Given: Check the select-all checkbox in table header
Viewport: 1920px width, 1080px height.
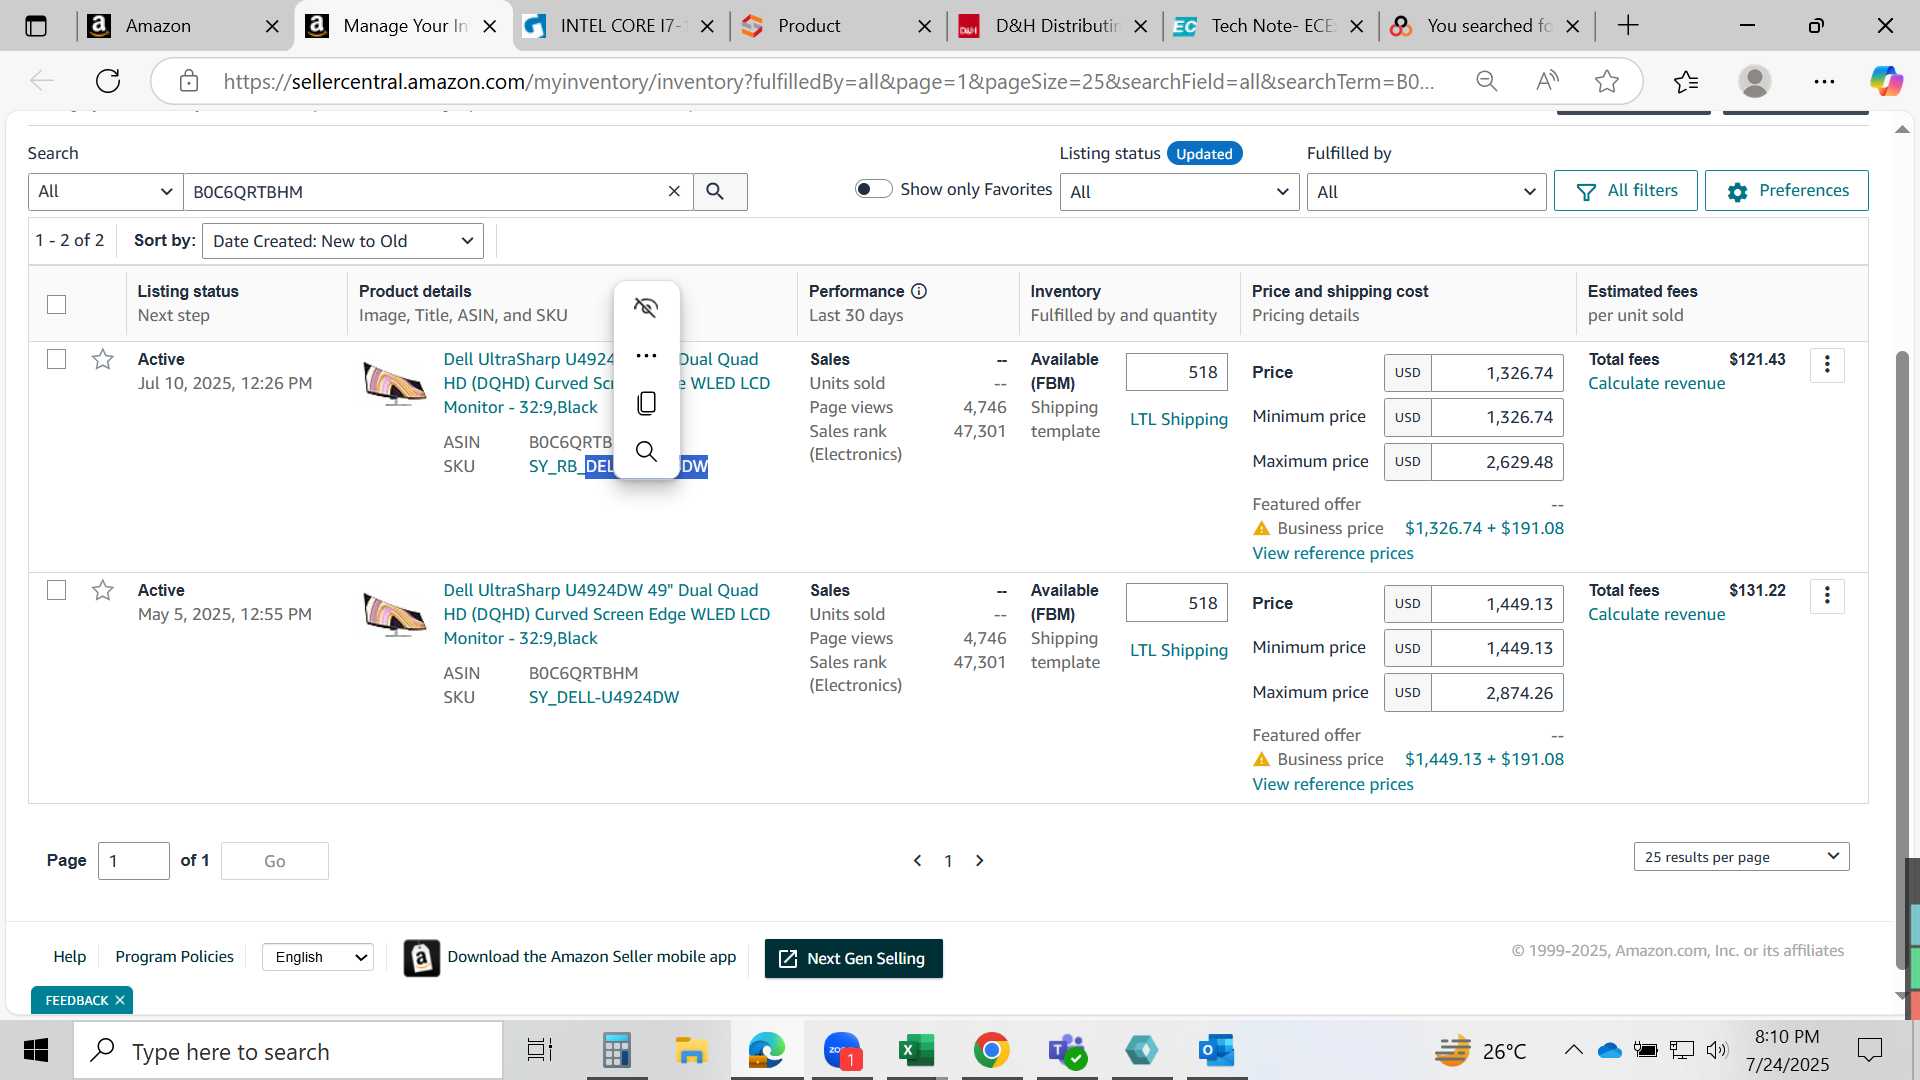Looking at the screenshot, I should pos(57,304).
